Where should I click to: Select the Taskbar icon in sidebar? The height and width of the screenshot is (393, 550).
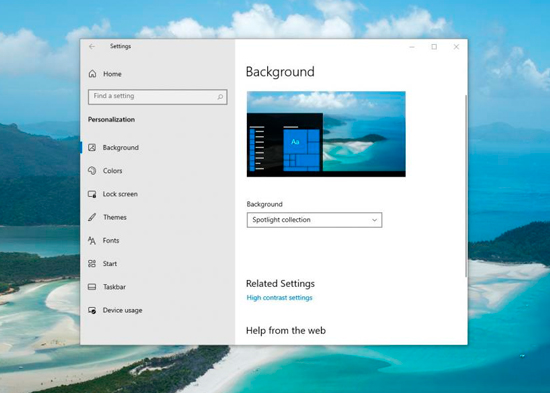click(92, 287)
